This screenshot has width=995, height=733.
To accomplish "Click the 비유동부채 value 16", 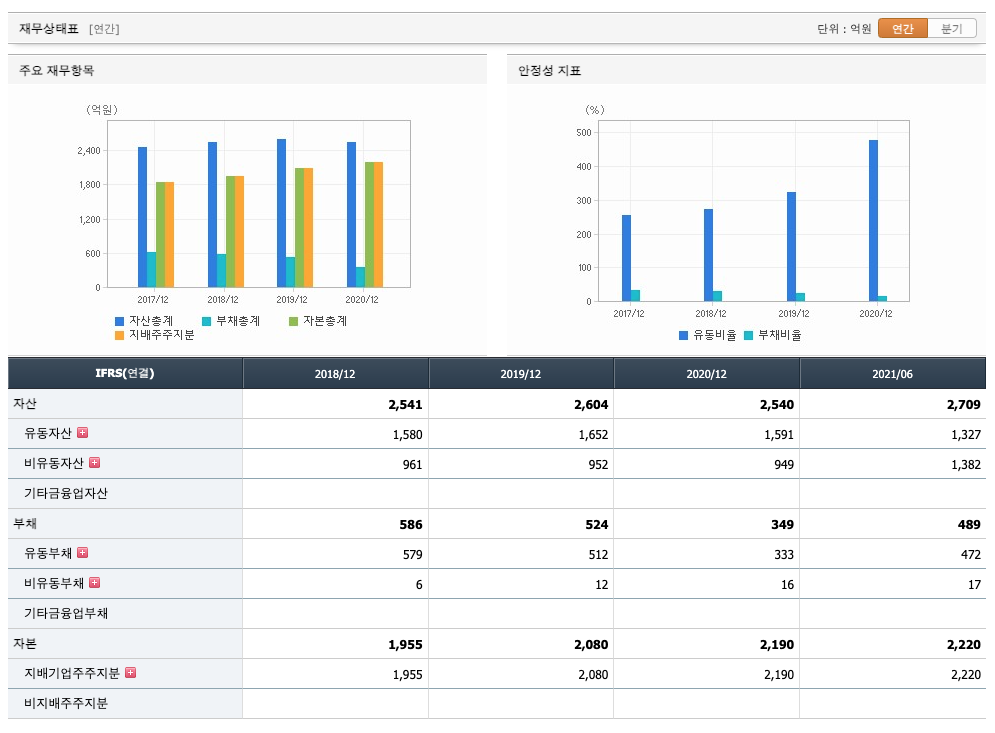I will 787,584.
